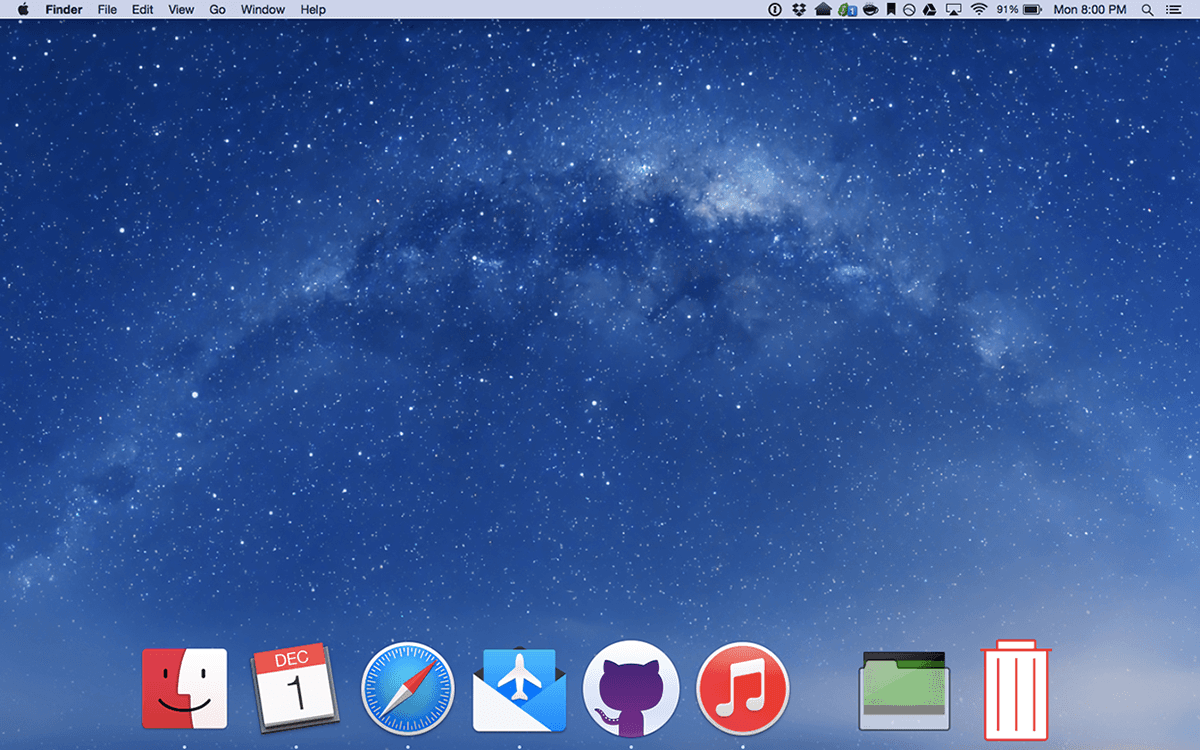The width and height of the screenshot is (1200, 750).
Task: Open the Wi-Fi status menu
Action: pos(978,10)
